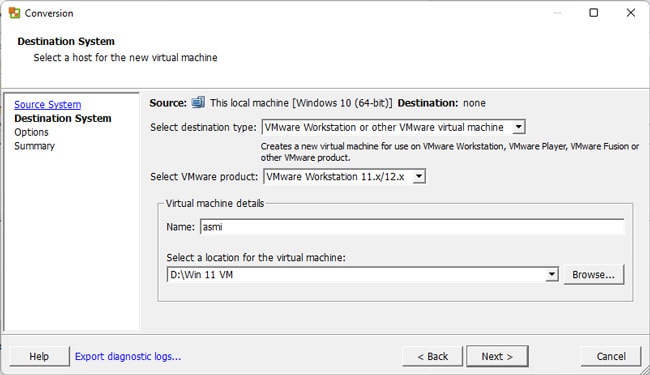Maximize the Conversion window
The image size is (650, 375).
[594, 13]
